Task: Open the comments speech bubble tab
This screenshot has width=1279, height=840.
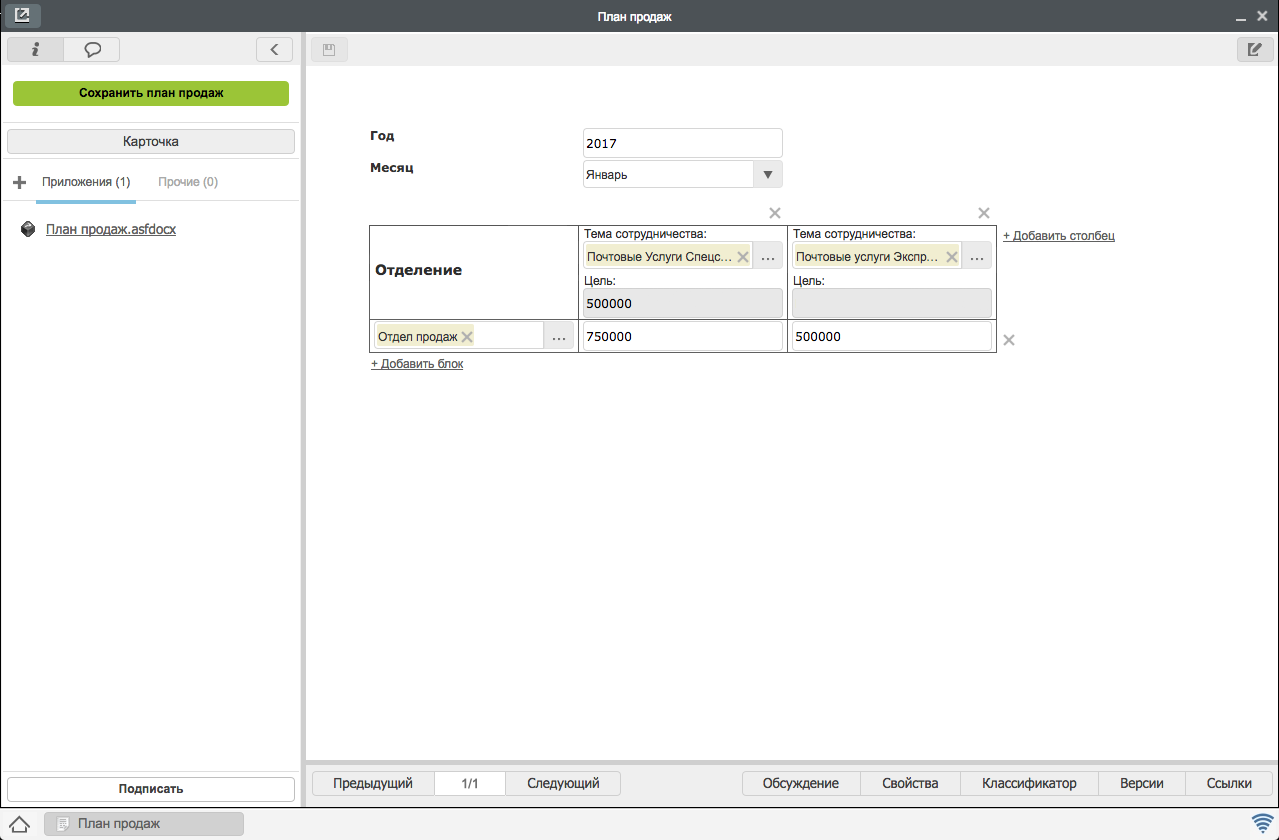Action: pos(92,49)
